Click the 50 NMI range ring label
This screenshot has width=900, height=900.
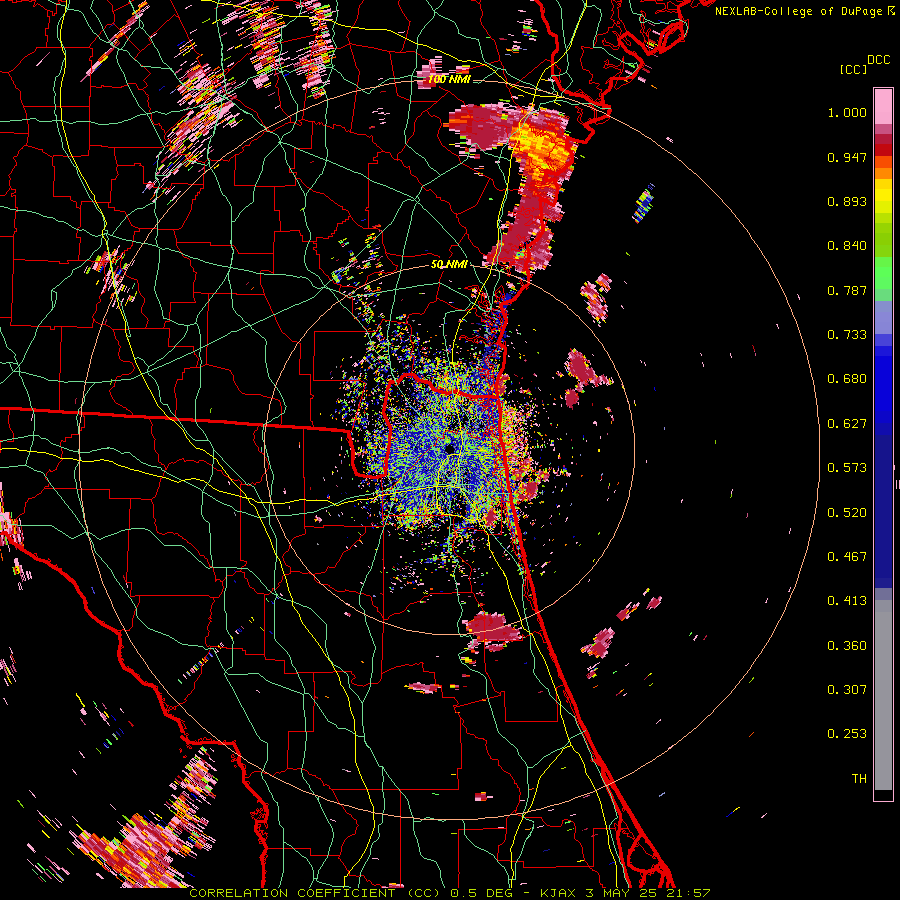pos(449,264)
